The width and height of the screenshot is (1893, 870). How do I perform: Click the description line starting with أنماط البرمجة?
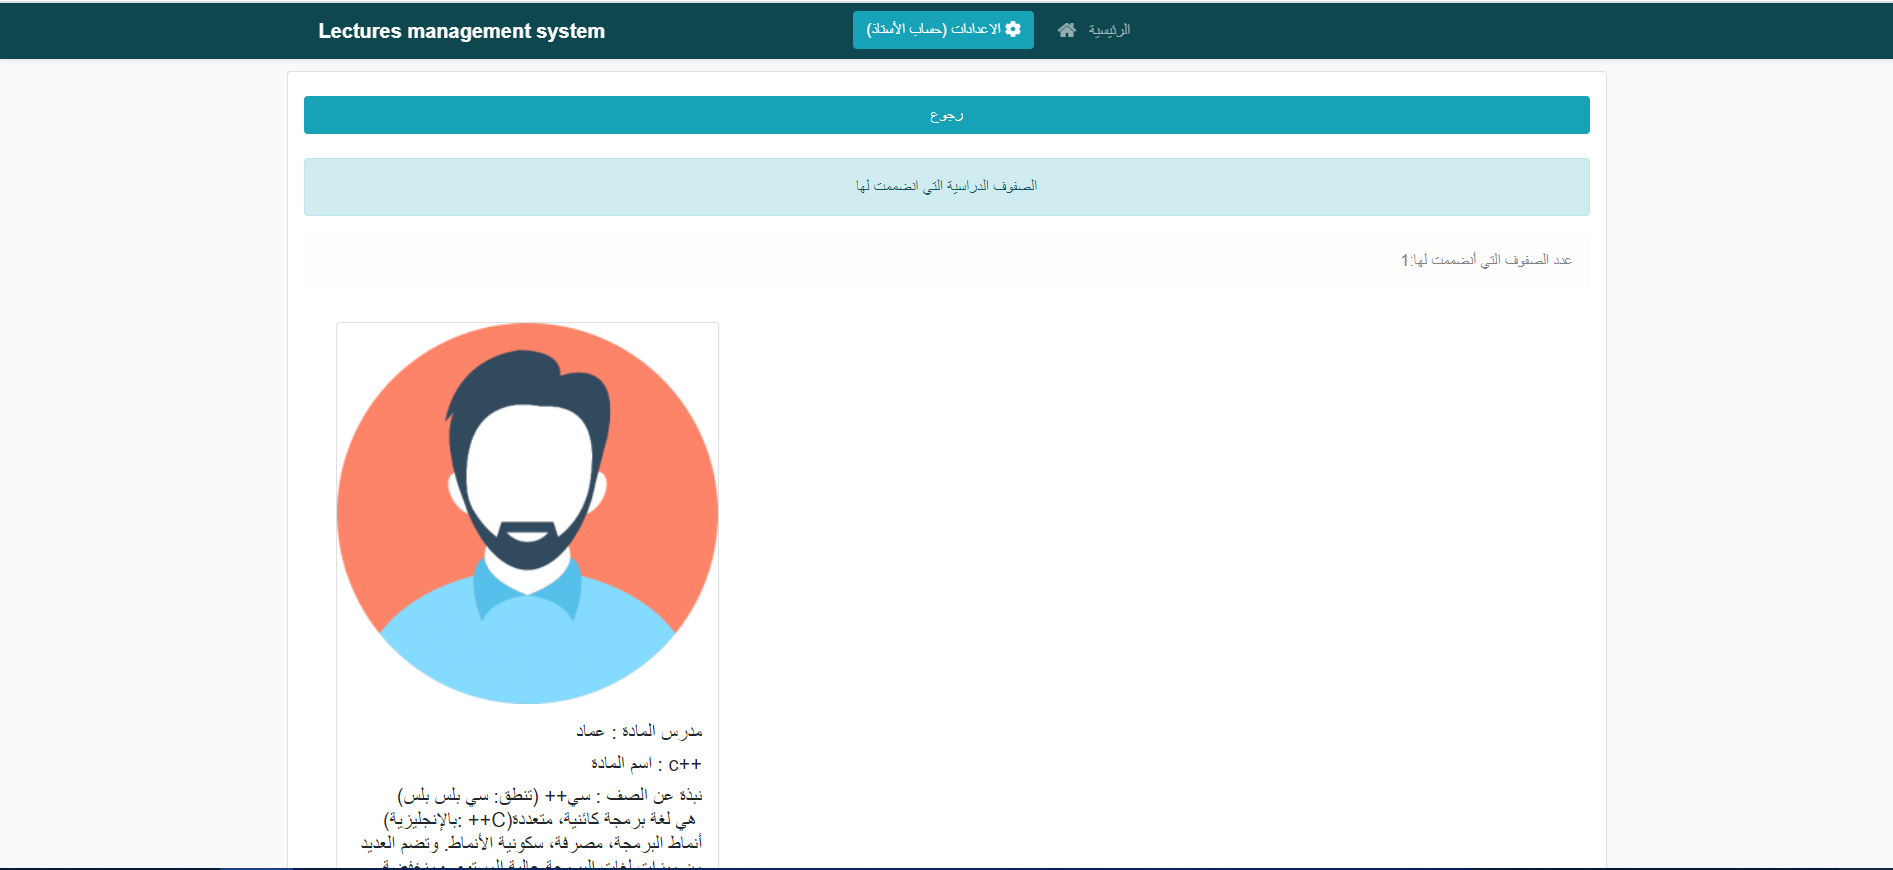click(x=531, y=843)
